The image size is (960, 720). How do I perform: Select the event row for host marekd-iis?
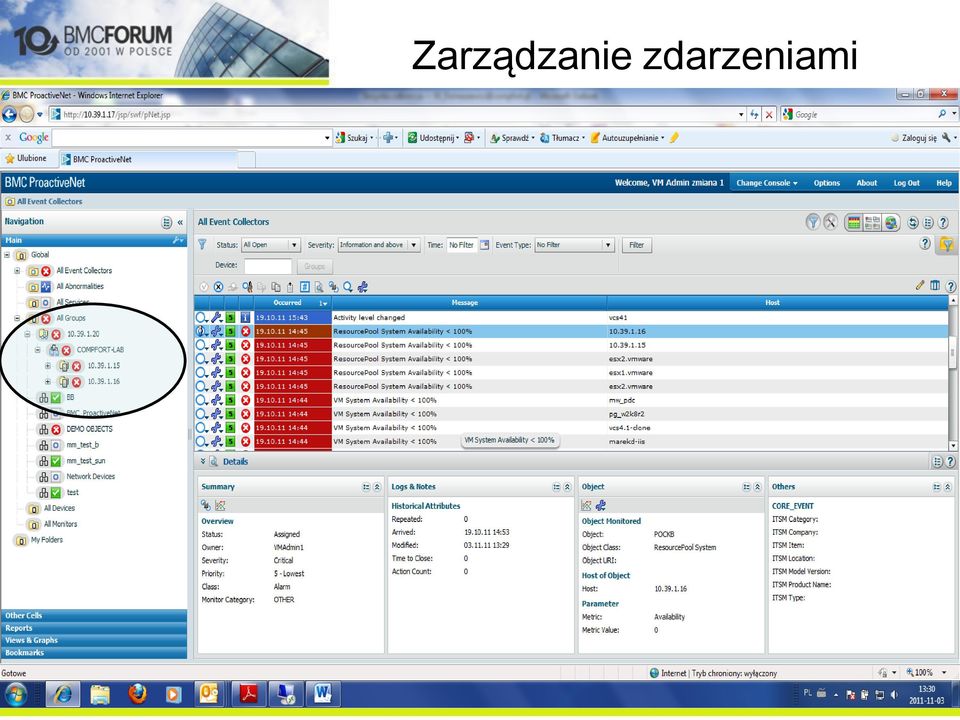(x=571, y=441)
